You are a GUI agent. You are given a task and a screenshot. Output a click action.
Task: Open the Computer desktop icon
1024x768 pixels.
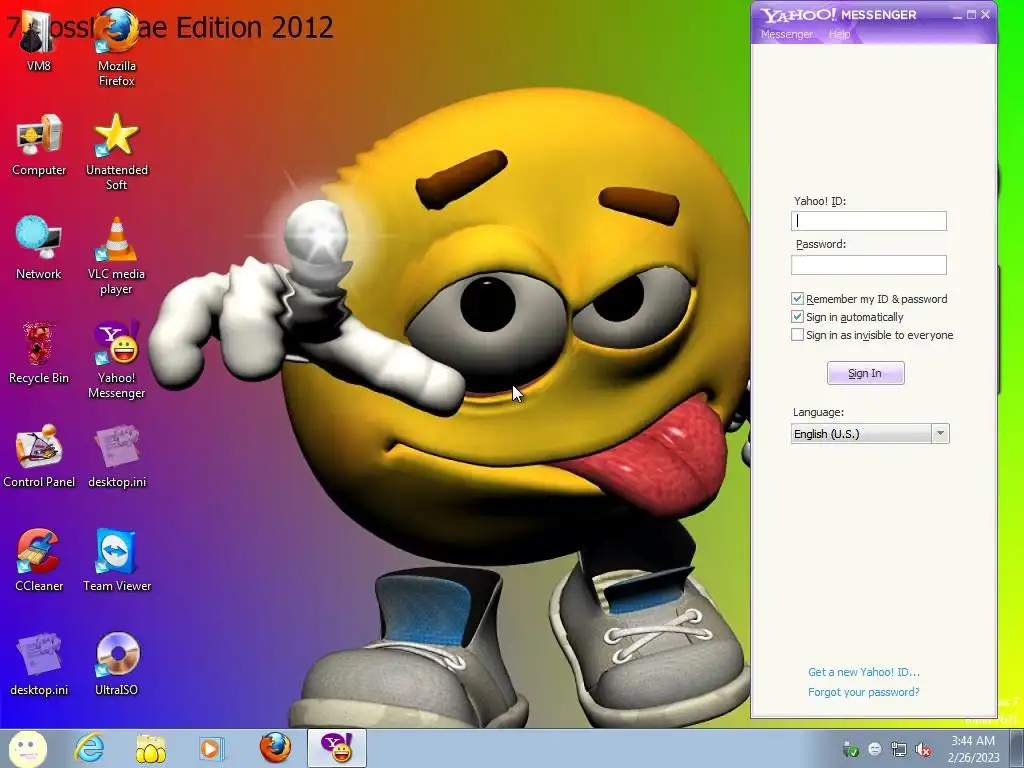coord(39,145)
